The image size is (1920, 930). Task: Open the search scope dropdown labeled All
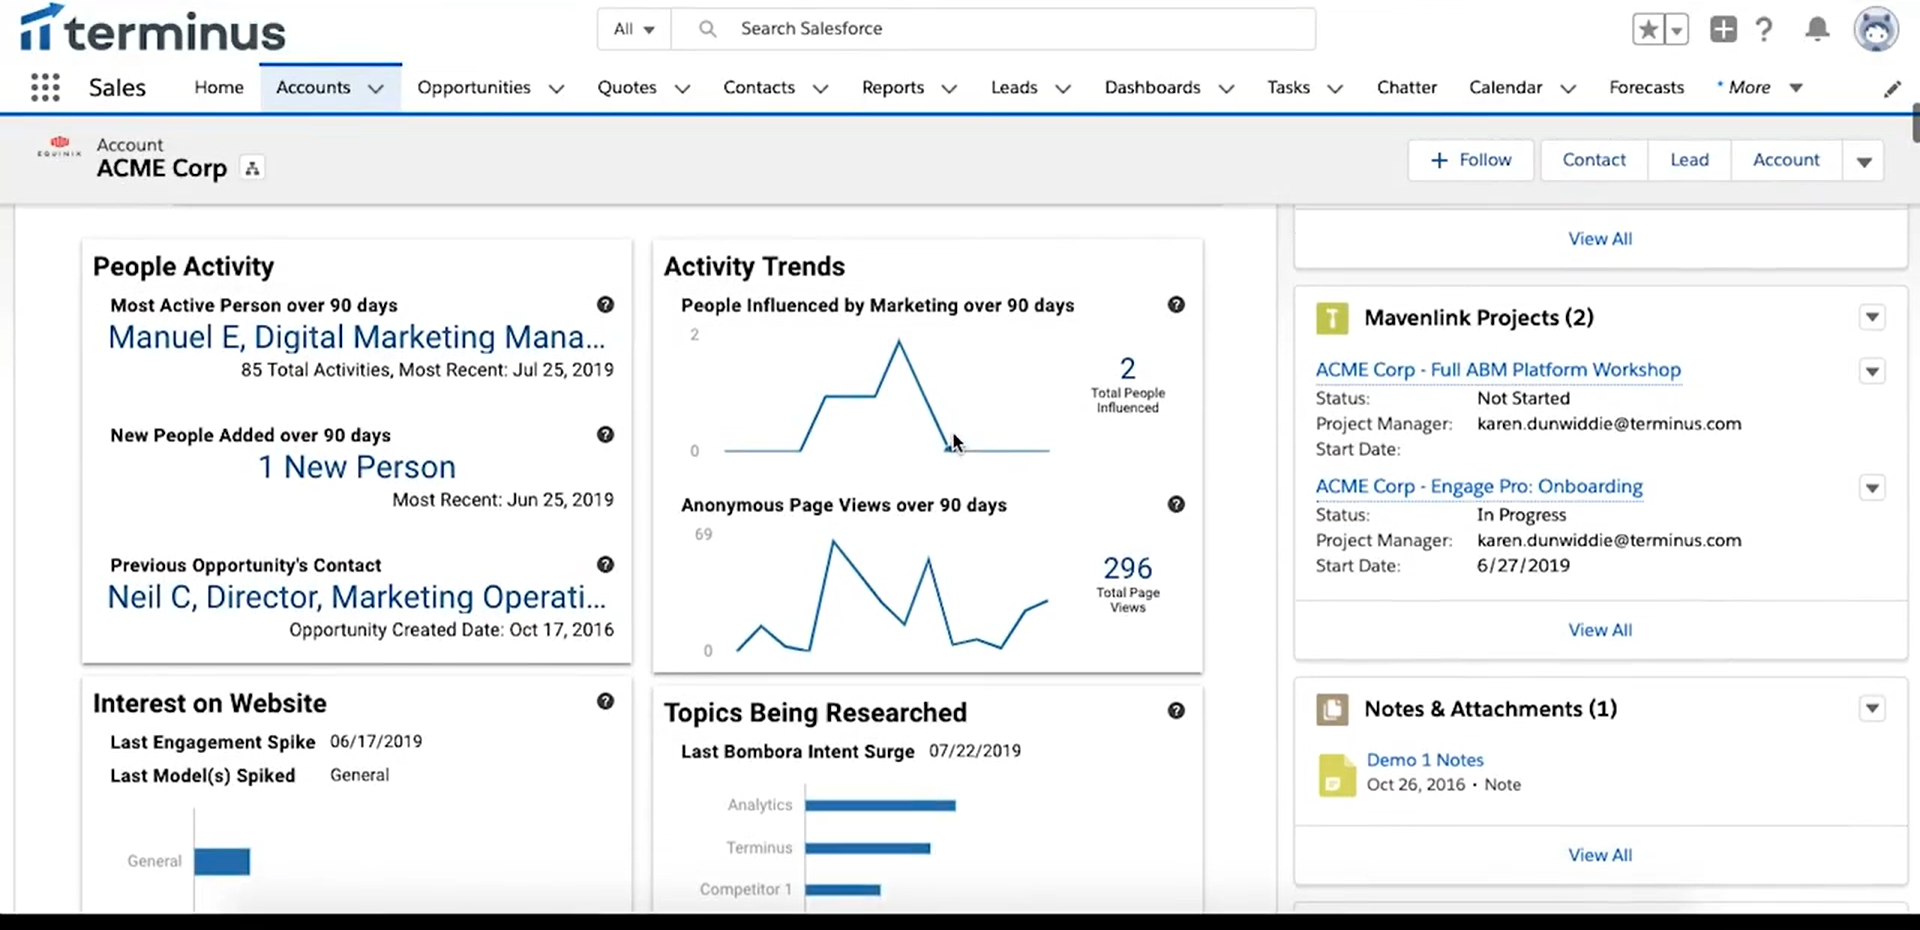pos(633,29)
